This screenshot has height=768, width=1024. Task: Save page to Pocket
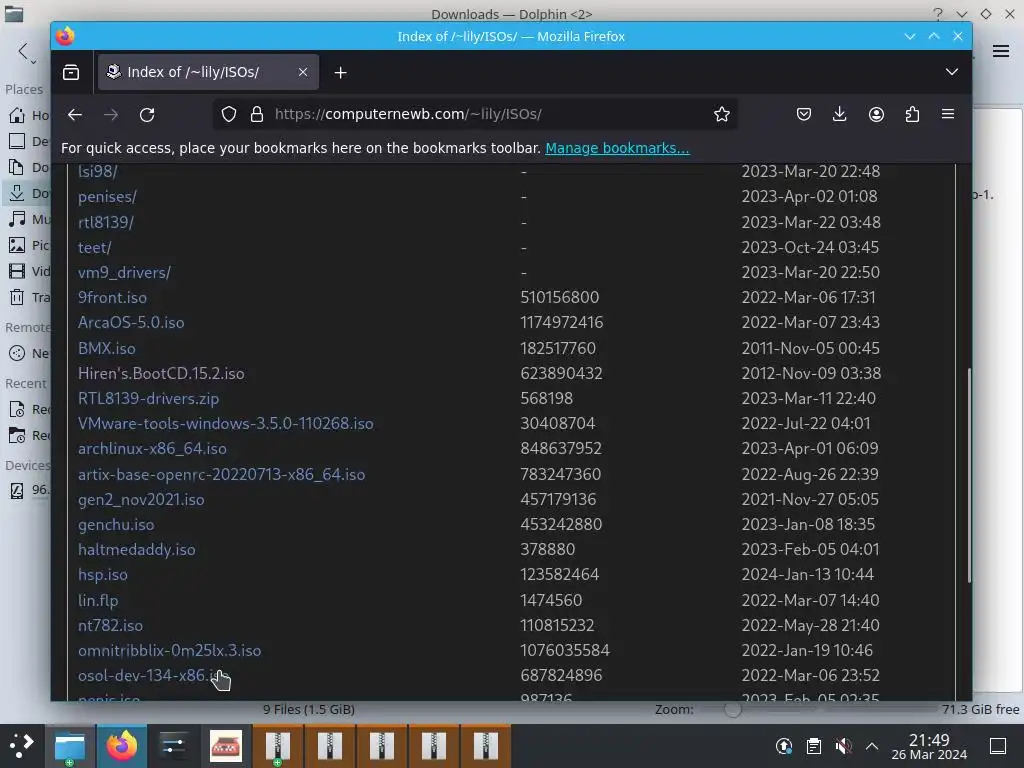[804, 114]
